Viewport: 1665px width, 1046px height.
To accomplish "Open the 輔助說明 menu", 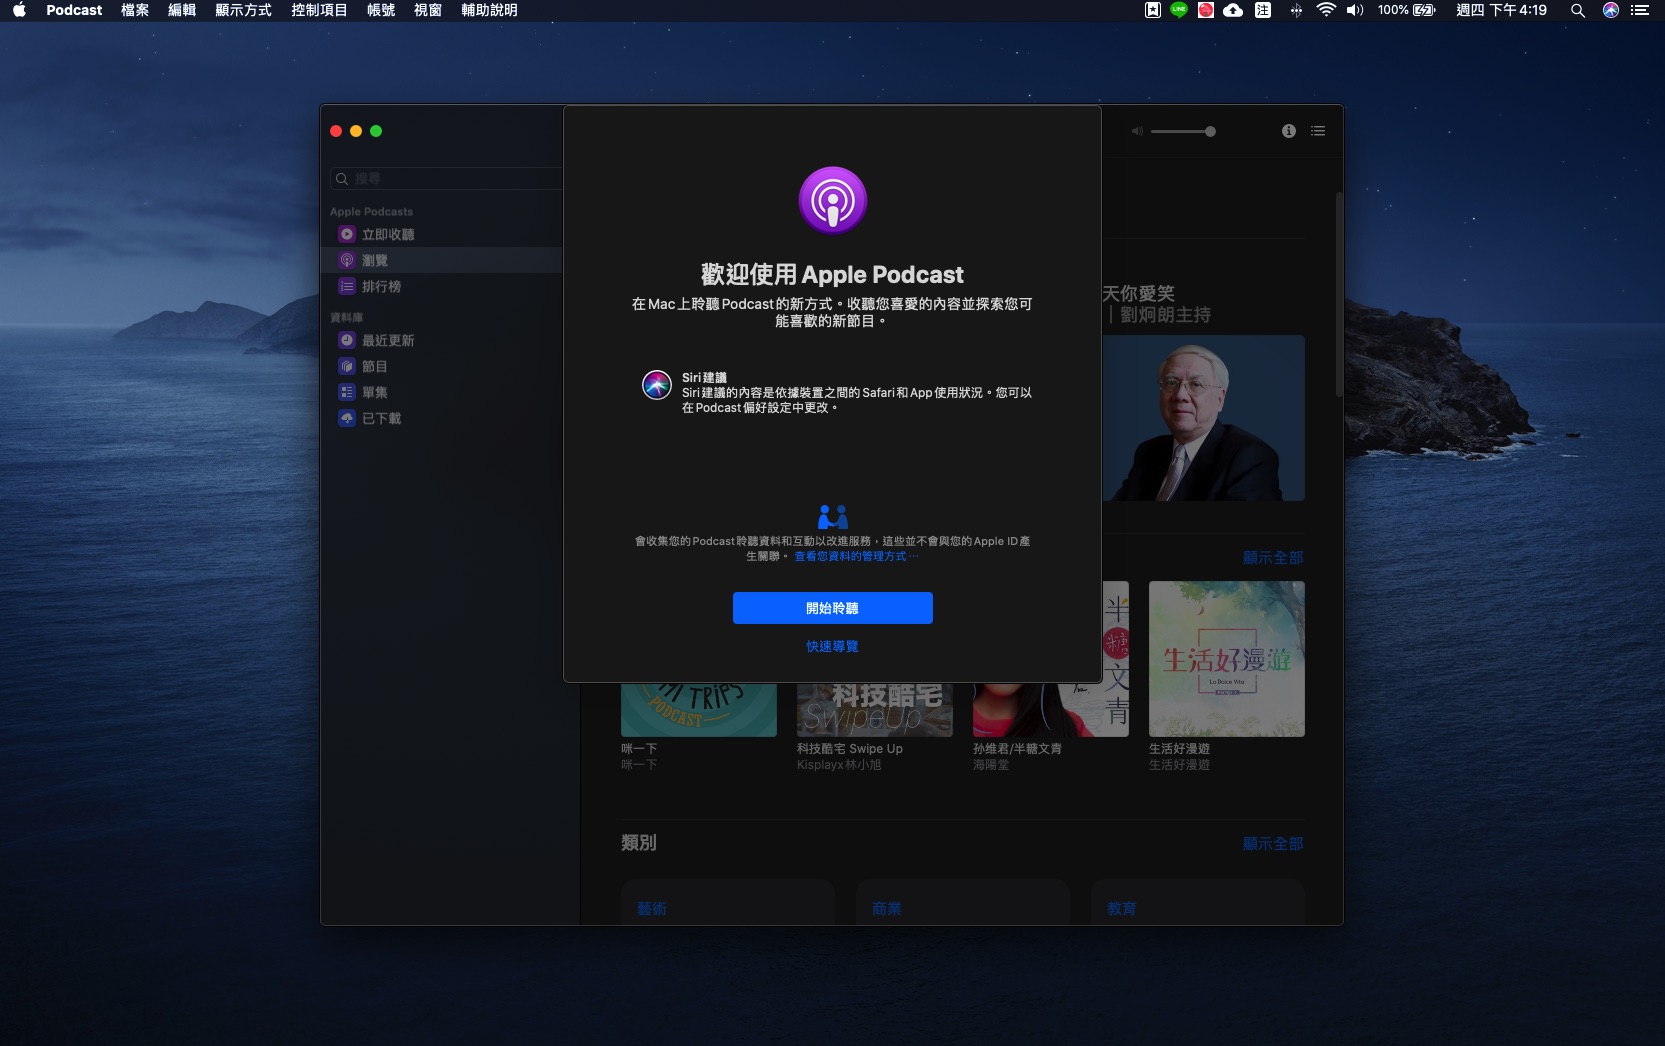I will click(x=489, y=10).
